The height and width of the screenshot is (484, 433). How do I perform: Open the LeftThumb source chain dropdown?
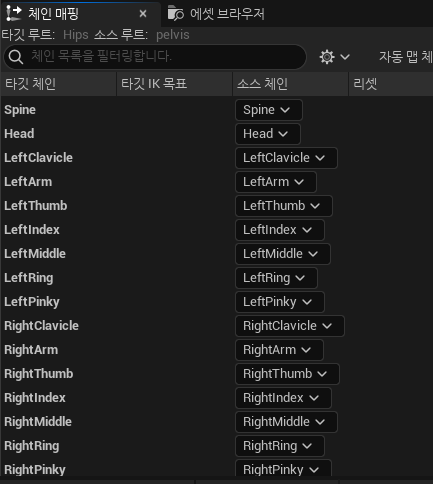[284, 206]
